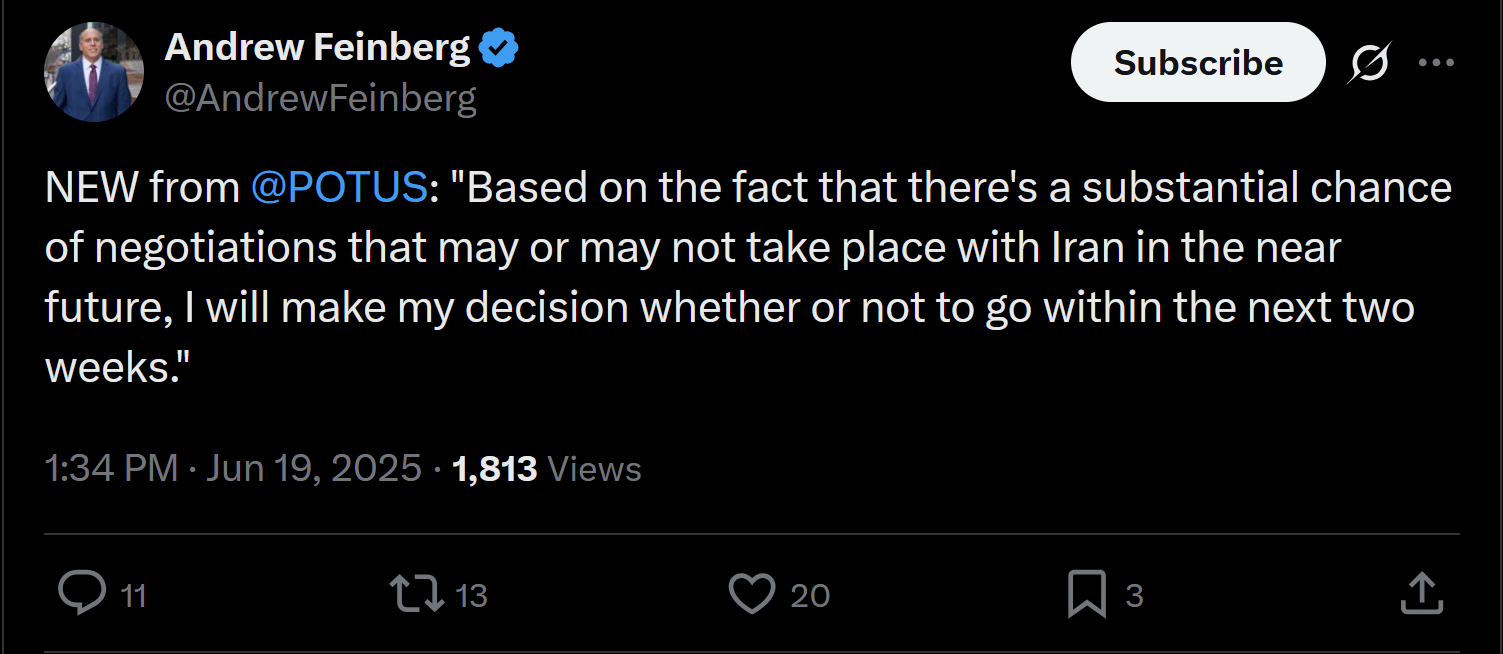This screenshot has width=1503, height=654.
Task: Visit the @AndrewFeinberg handle link
Action: pos(320,98)
